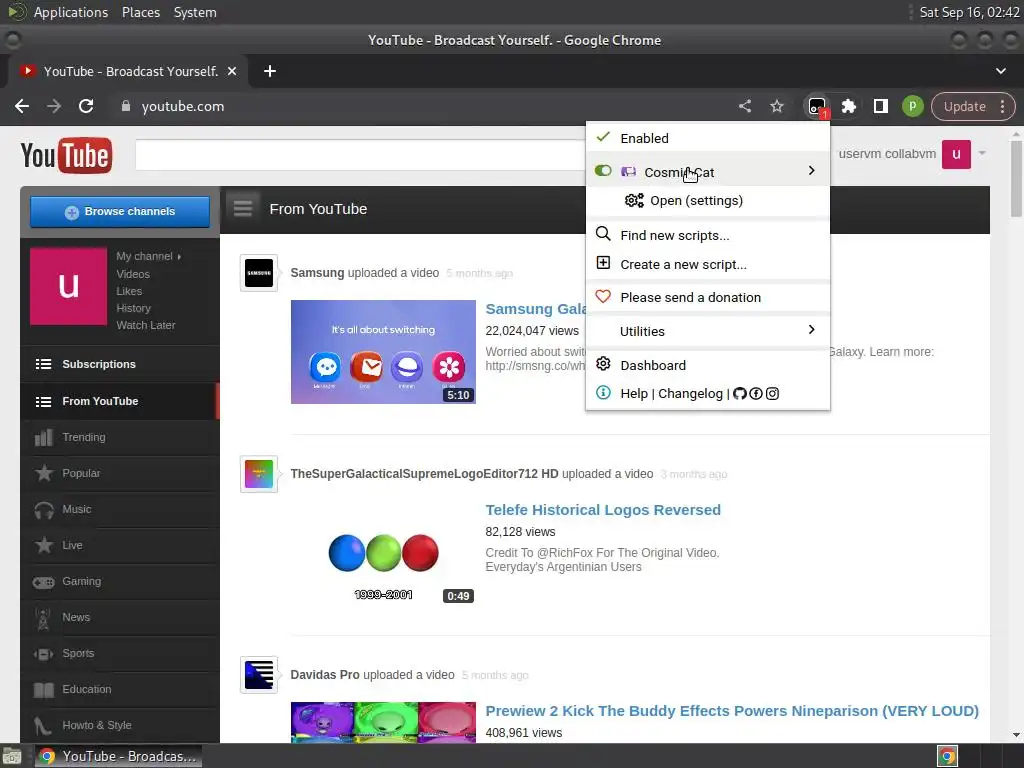Viewport: 1024px width, 768px height.
Task: Click the Chrome icon in bottom-right tray
Action: [x=947, y=756]
